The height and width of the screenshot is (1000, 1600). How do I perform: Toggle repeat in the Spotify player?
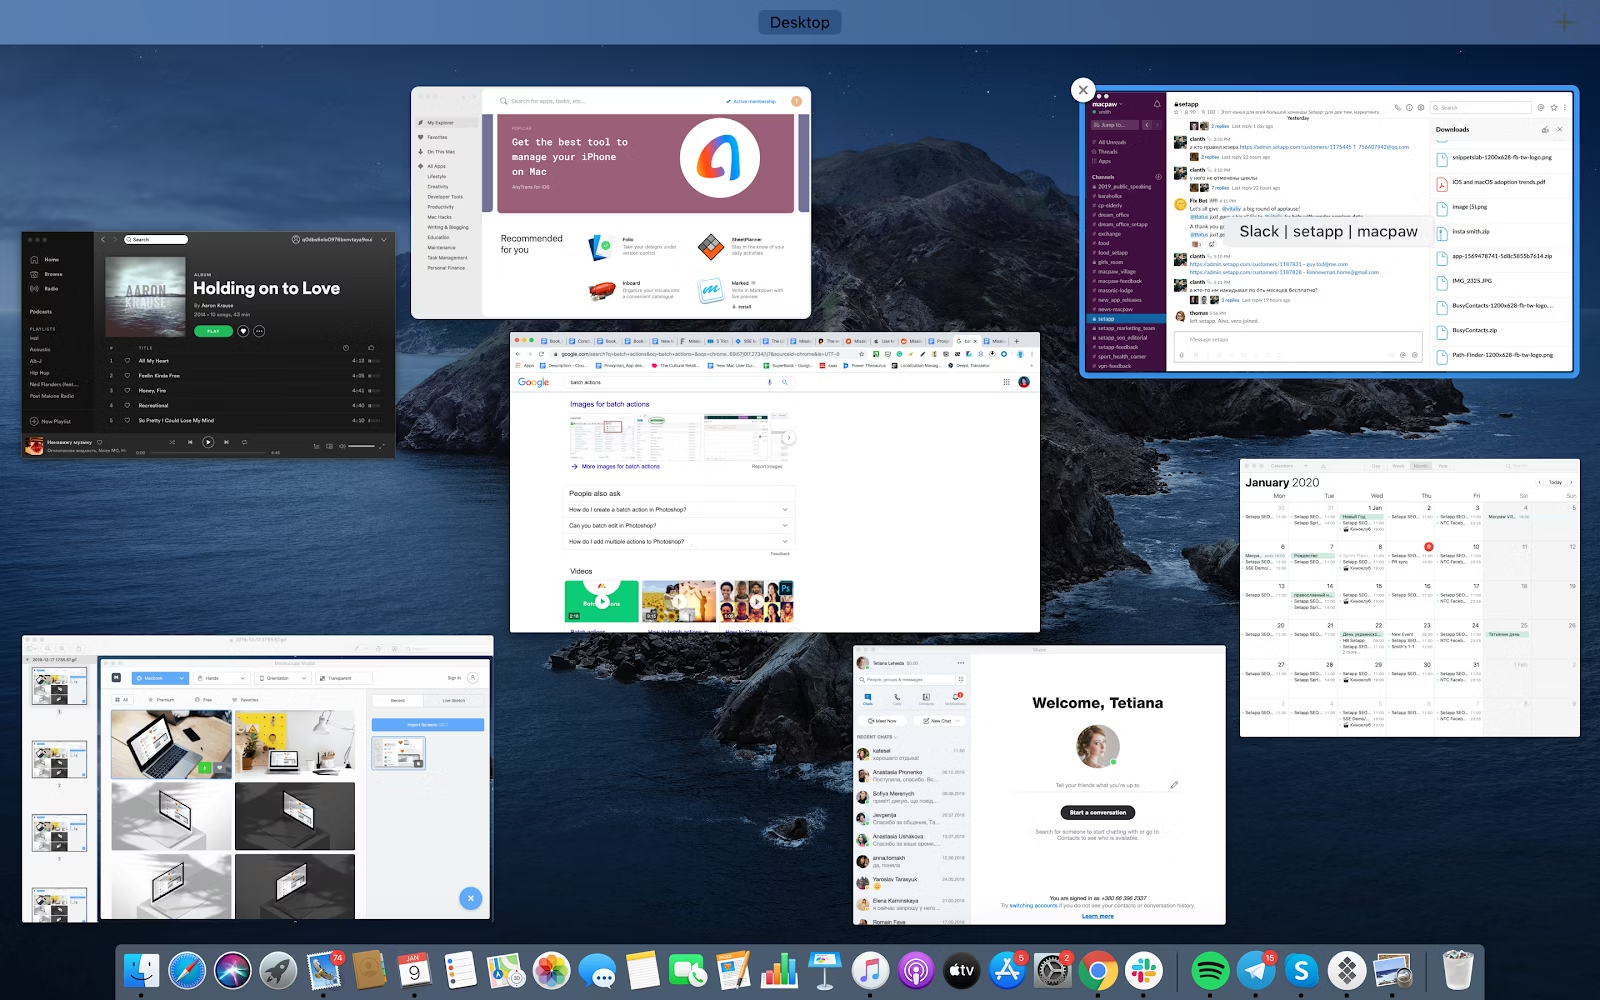244,442
